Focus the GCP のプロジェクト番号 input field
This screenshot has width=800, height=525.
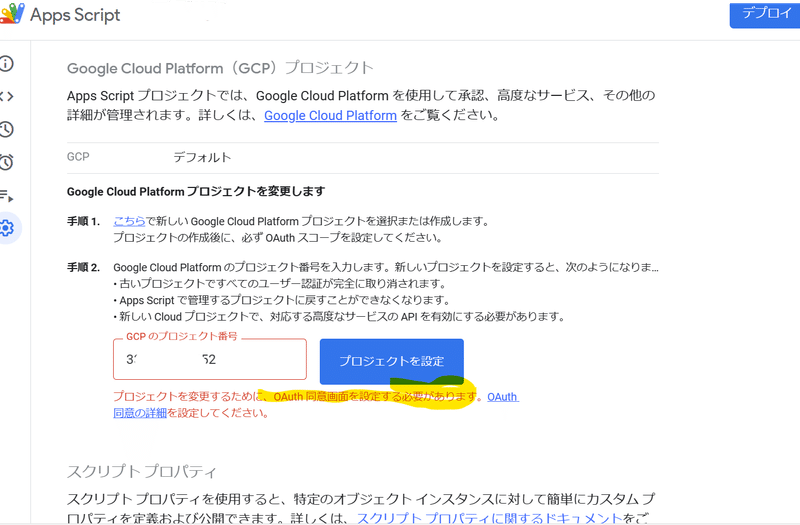[210, 359]
